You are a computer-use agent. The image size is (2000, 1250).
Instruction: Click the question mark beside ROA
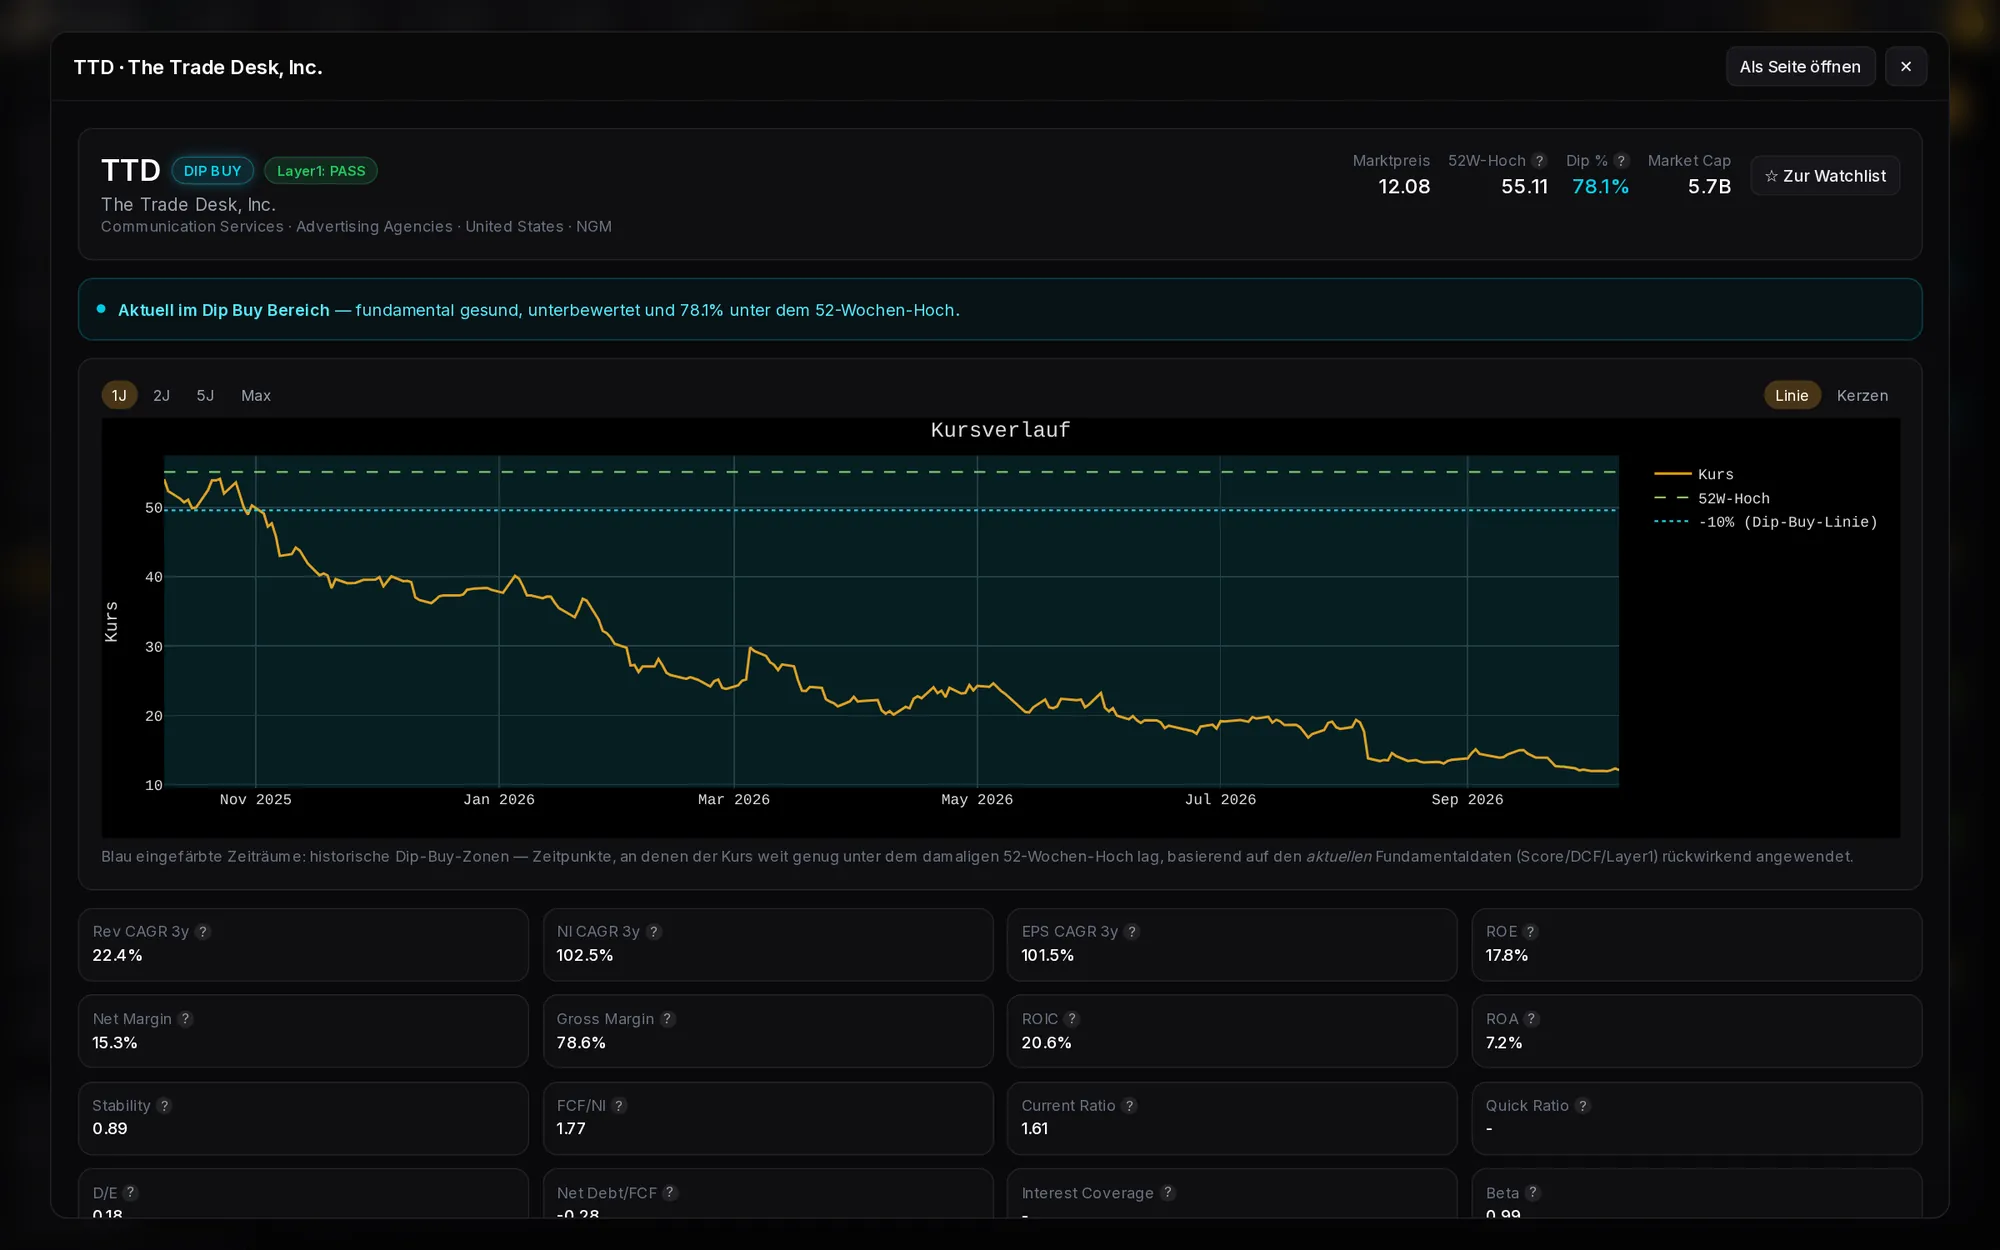pos(1532,1019)
